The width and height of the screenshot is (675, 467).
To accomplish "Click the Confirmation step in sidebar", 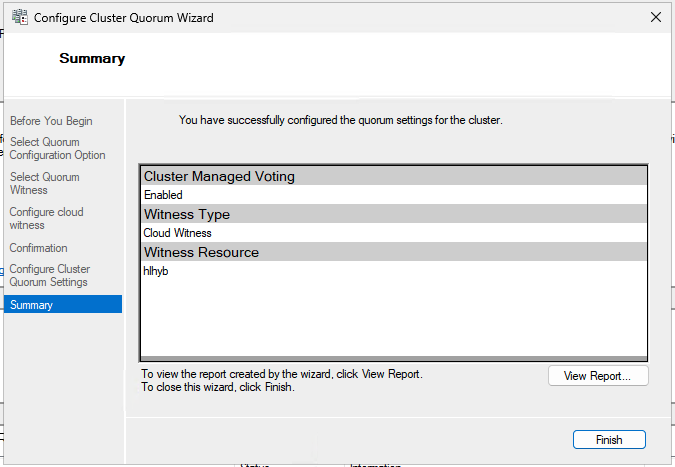I will coord(39,248).
